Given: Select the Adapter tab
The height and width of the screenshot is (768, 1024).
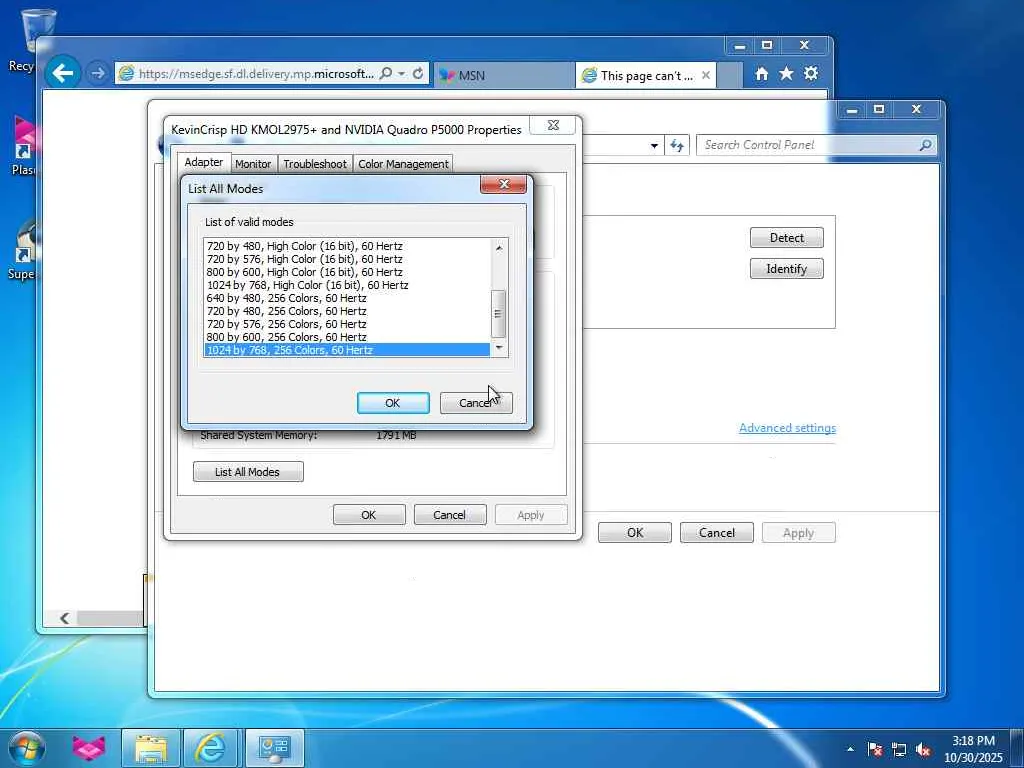Looking at the screenshot, I should pos(204,162).
